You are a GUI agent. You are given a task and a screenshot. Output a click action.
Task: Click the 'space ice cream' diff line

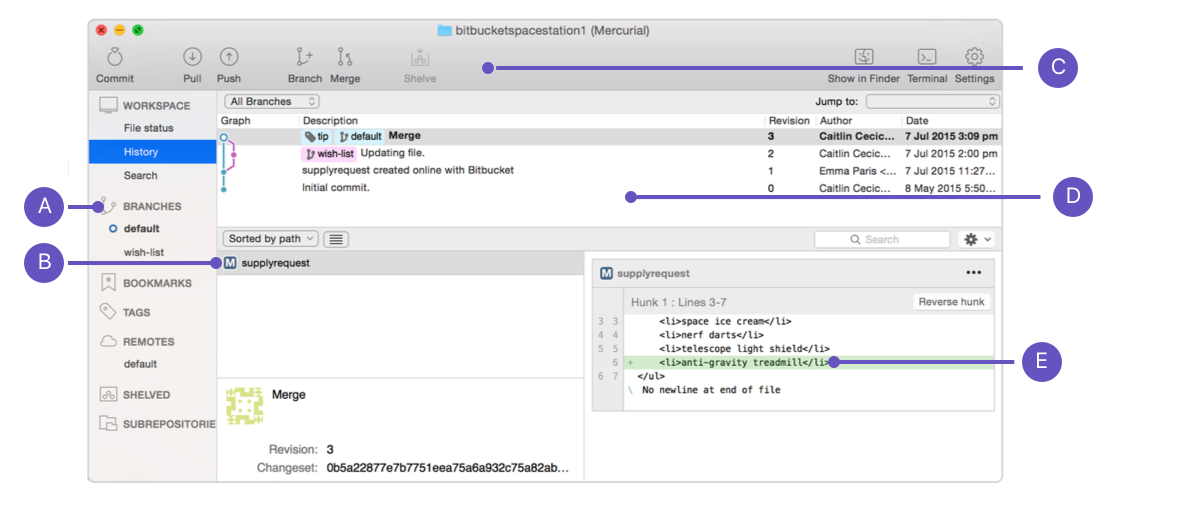(725, 321)
